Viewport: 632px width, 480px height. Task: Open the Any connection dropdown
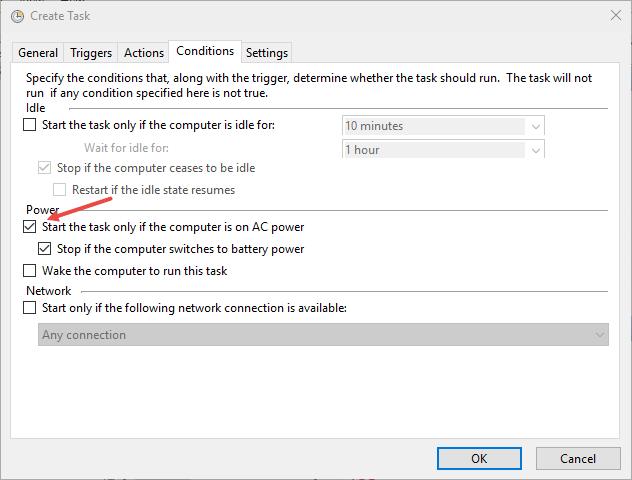[599, 335]
